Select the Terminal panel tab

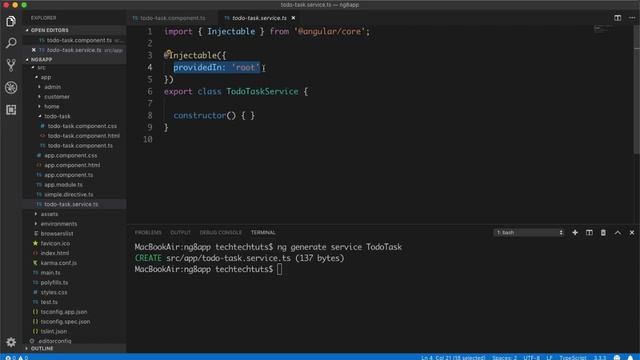click(263, 232)
